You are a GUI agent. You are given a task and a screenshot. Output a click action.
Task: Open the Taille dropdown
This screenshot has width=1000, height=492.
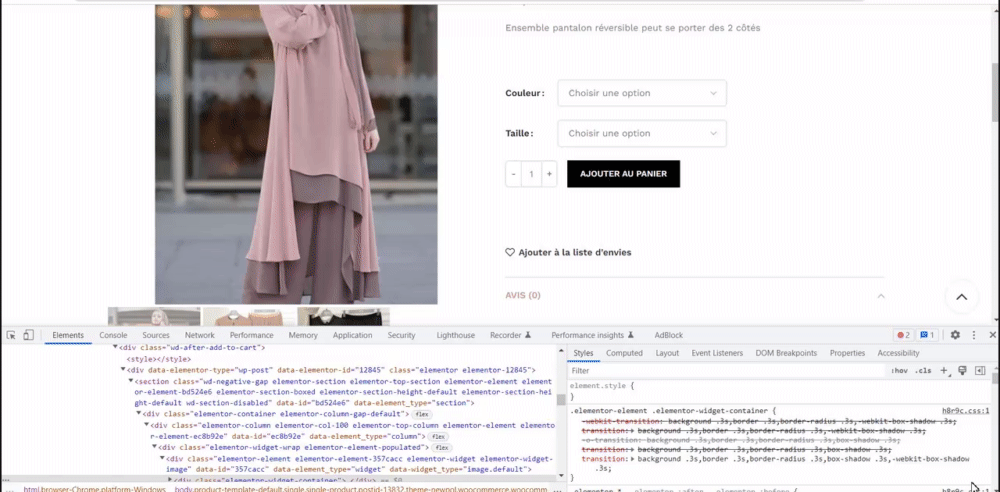point(642,133)
